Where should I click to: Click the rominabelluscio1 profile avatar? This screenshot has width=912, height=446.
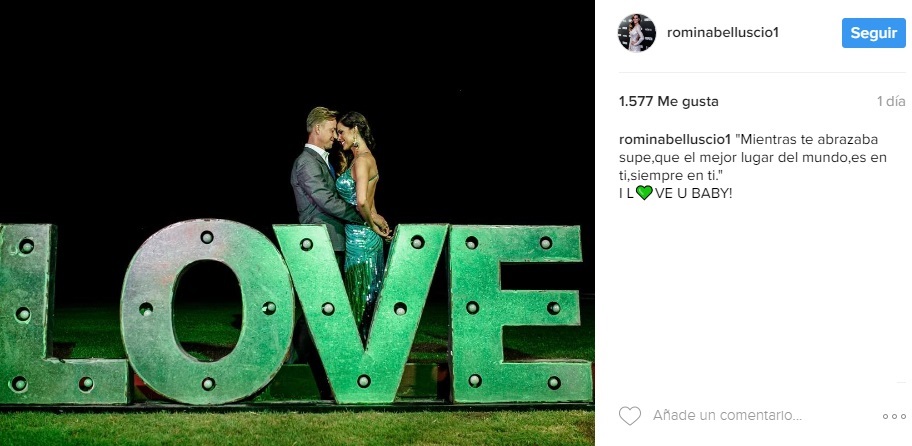(637, 33)
